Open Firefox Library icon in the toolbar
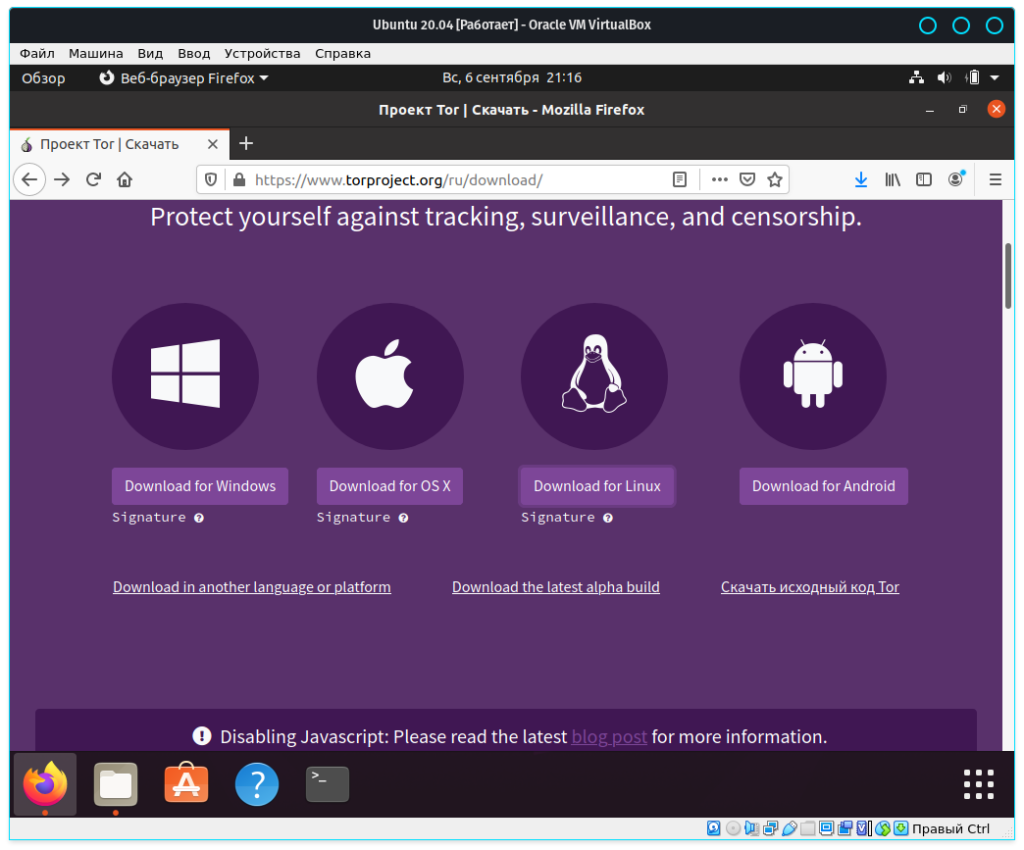This screenshot has height=850, width=1024. (892, 180)
